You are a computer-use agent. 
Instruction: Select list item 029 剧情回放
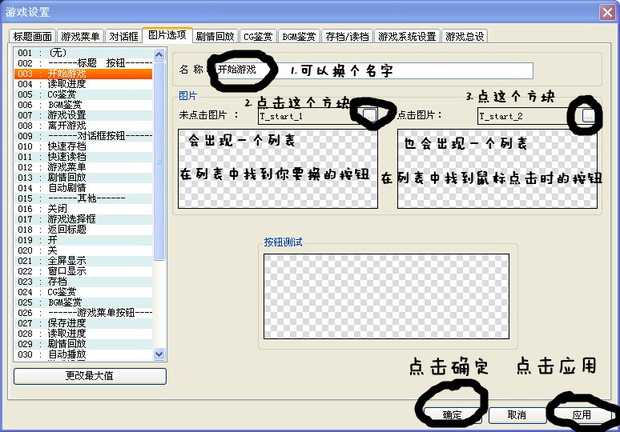(83, 344)
